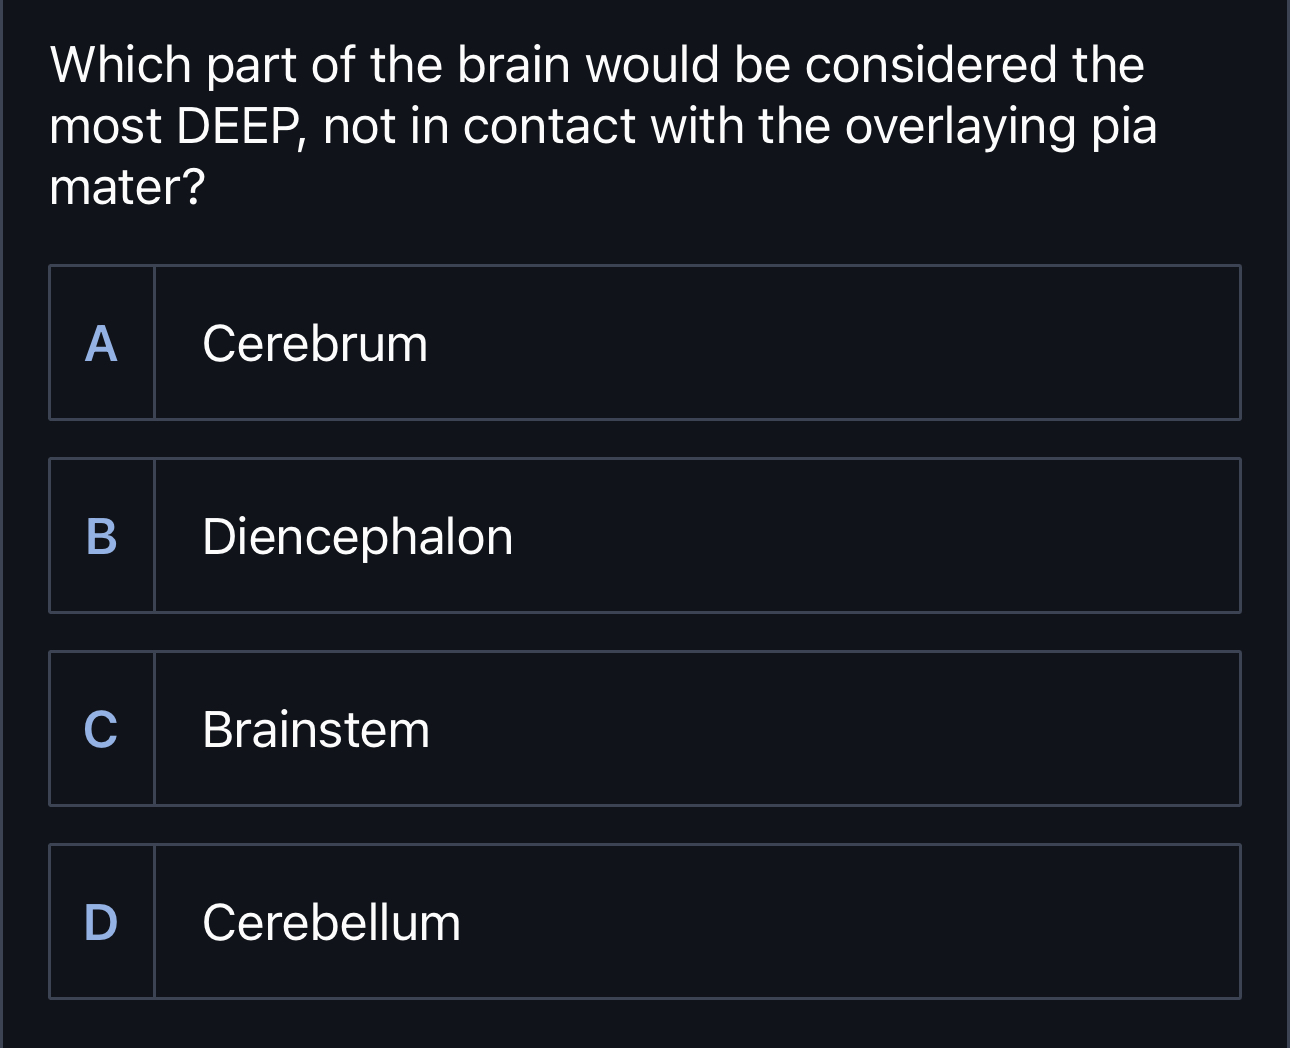
Task: Select answer C, Brainstem
Action: tap(644, 727)
